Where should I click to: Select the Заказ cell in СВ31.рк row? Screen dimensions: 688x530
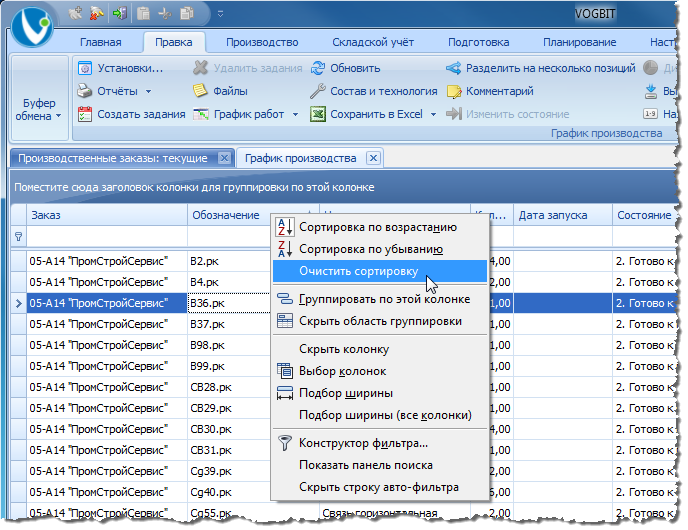pos(107,450)
